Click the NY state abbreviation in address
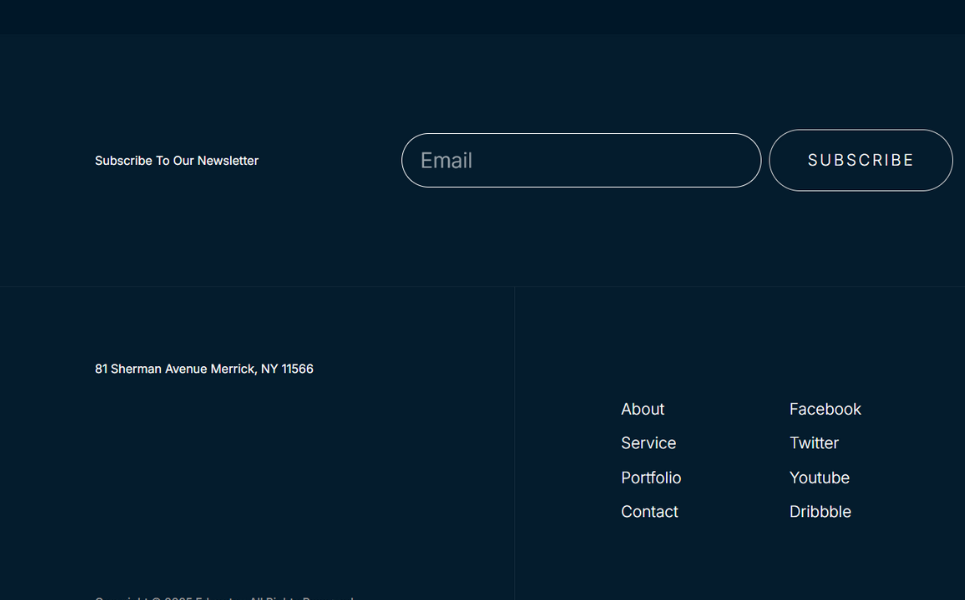This screenshot has height=600, width=965. tap(269, 369)
